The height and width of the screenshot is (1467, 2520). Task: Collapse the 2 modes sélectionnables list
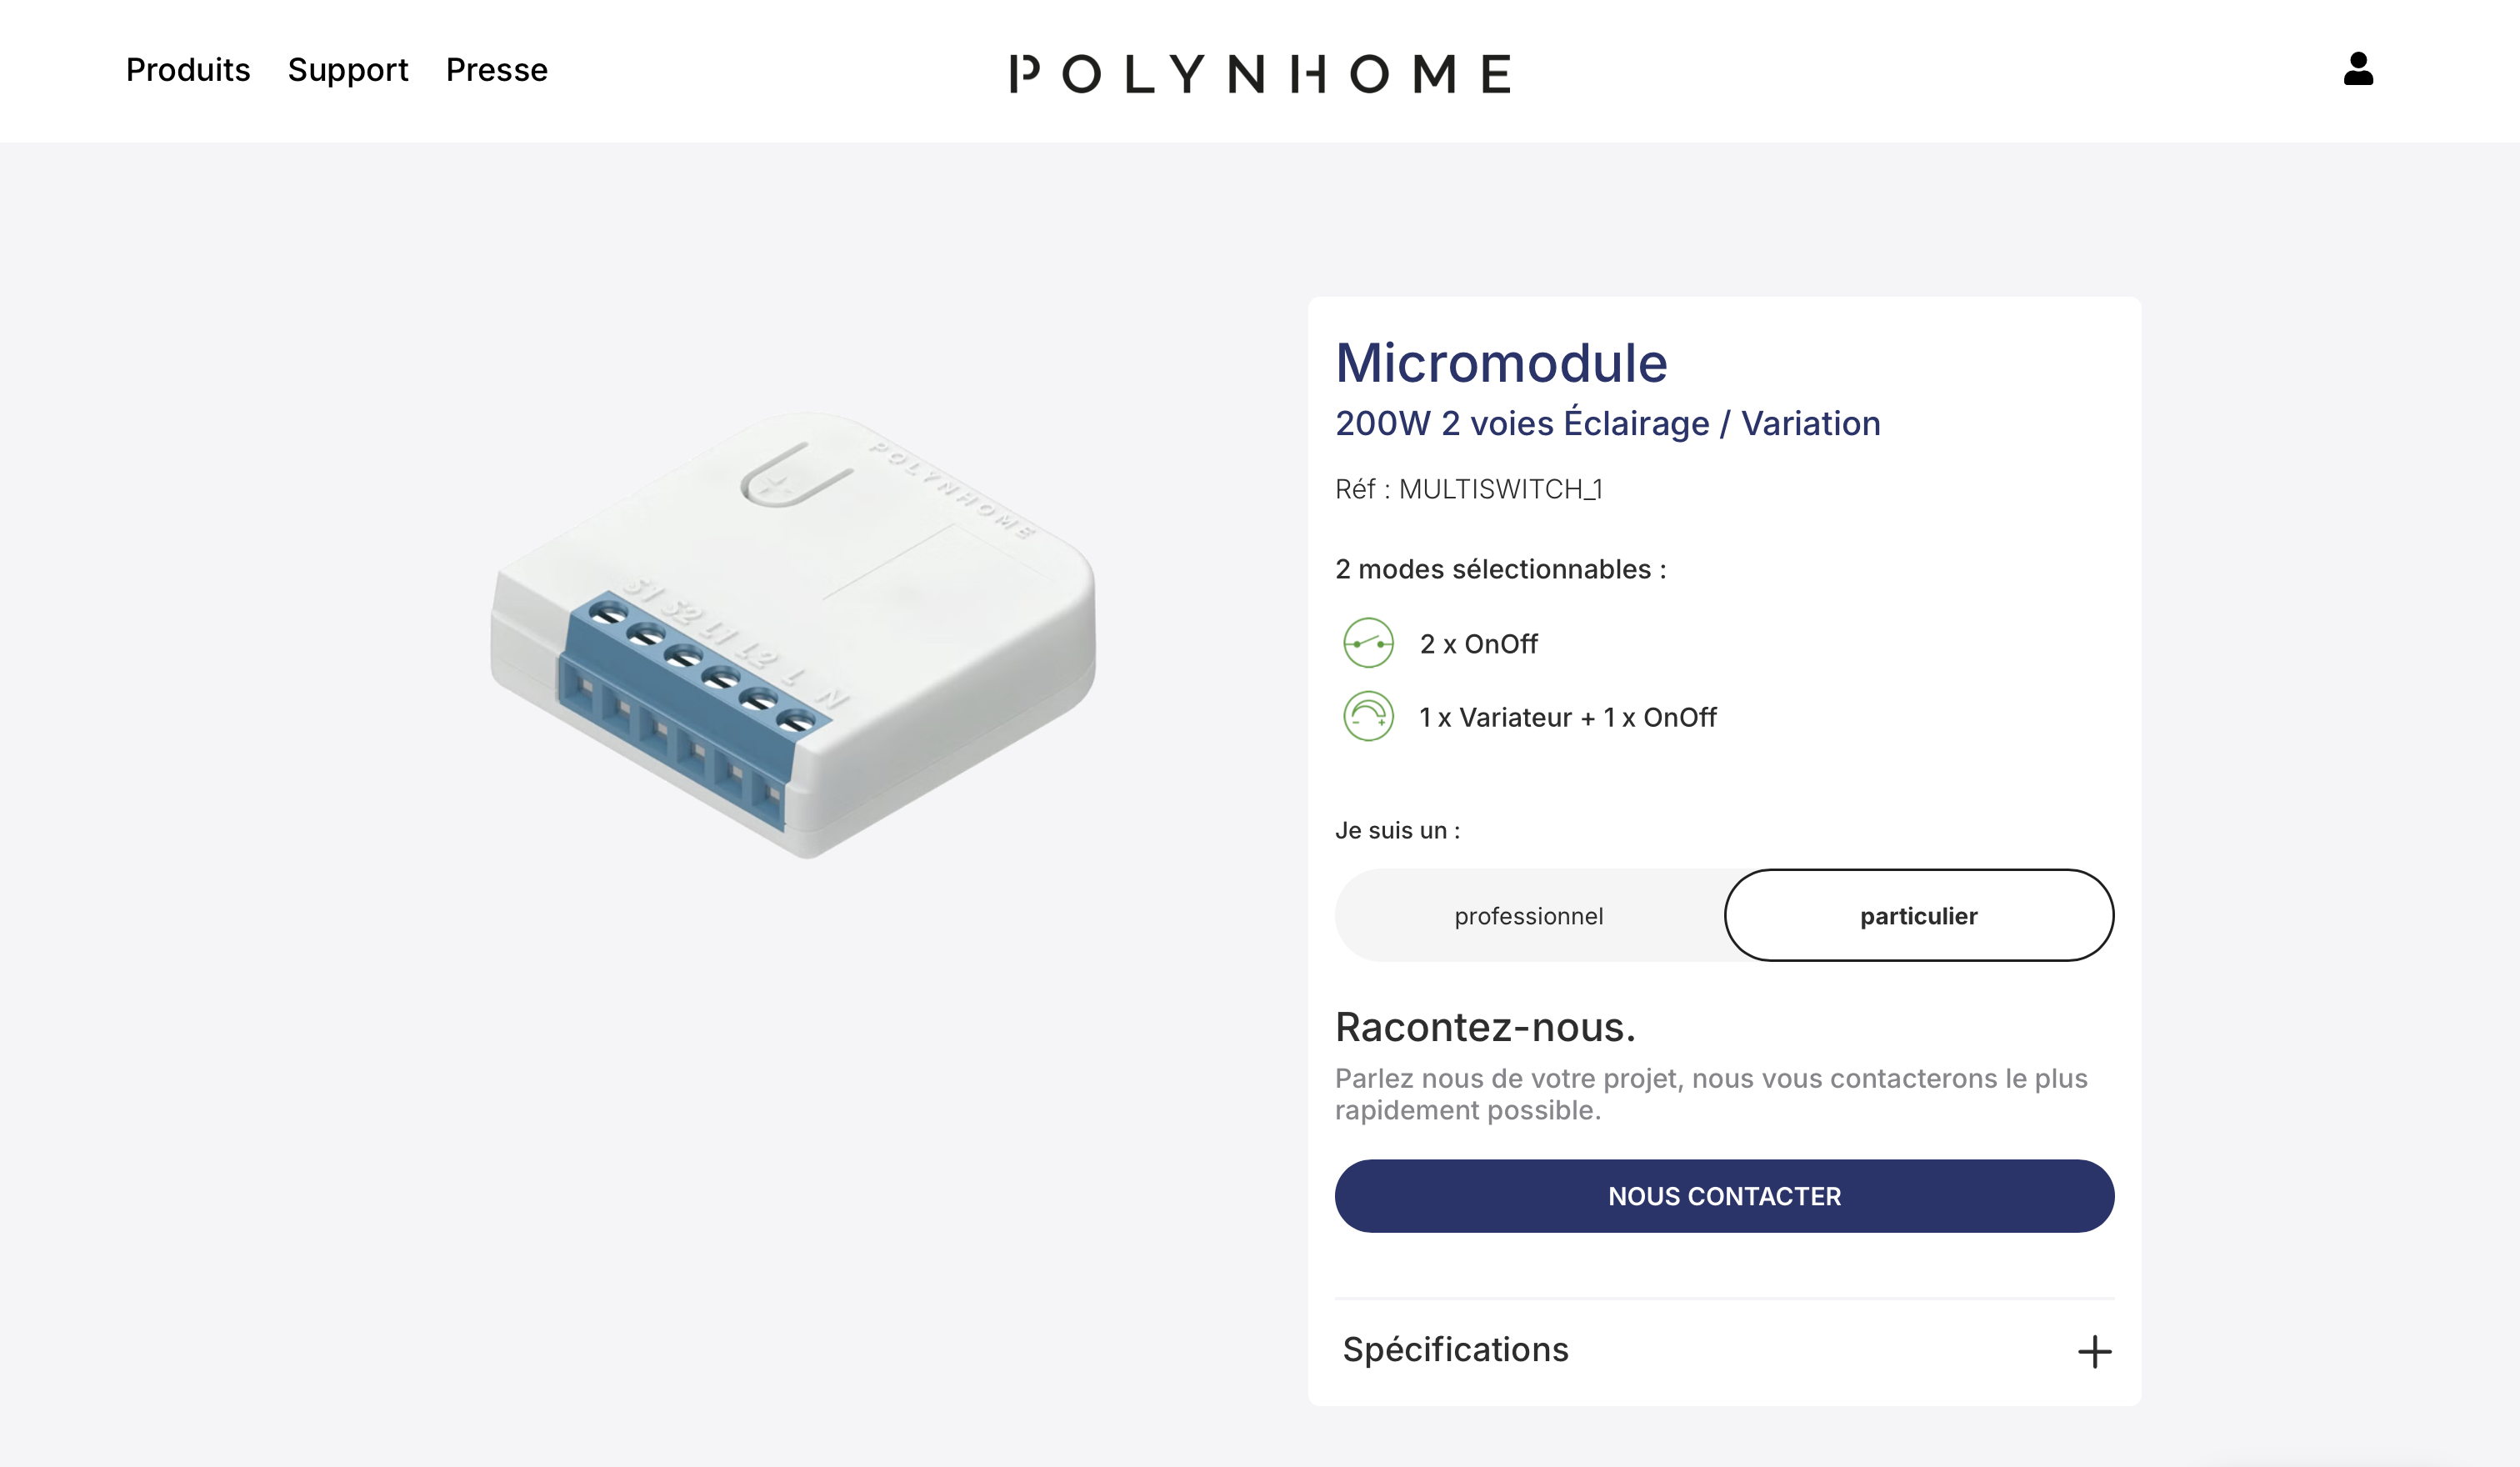pos(1500,568)
